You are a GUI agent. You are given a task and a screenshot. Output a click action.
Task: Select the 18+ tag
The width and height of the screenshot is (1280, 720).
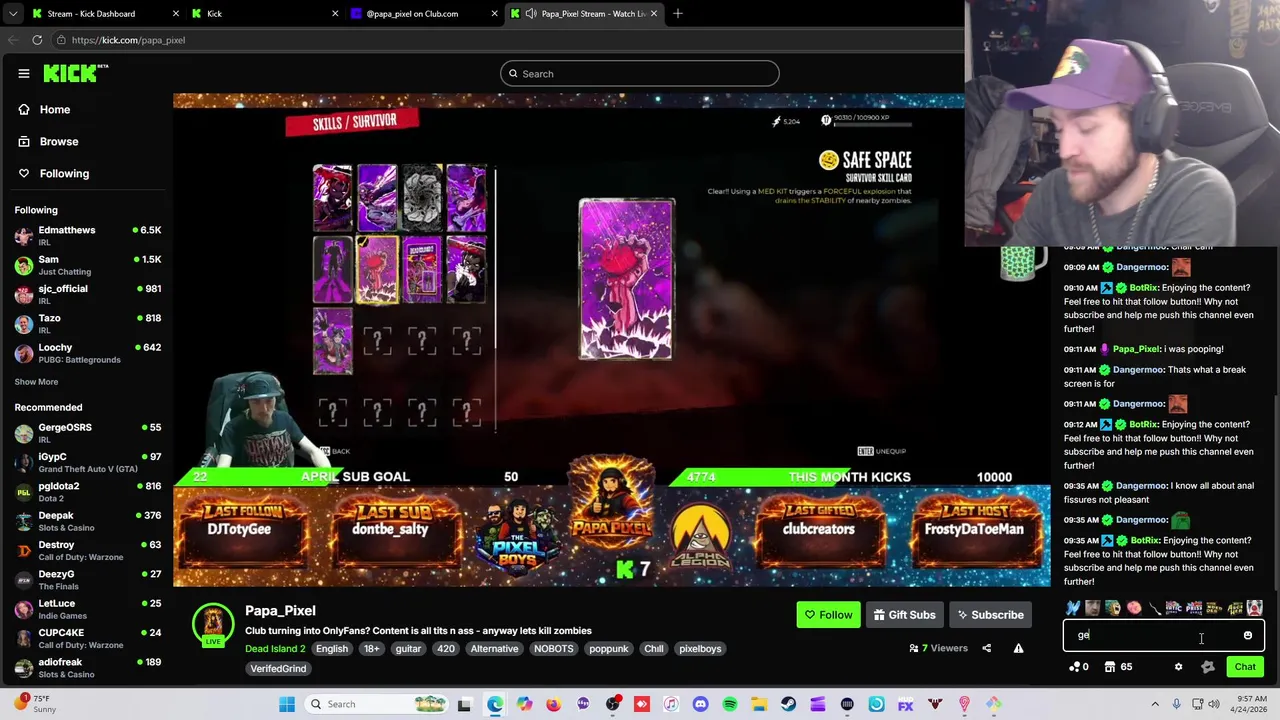point(372,648)
